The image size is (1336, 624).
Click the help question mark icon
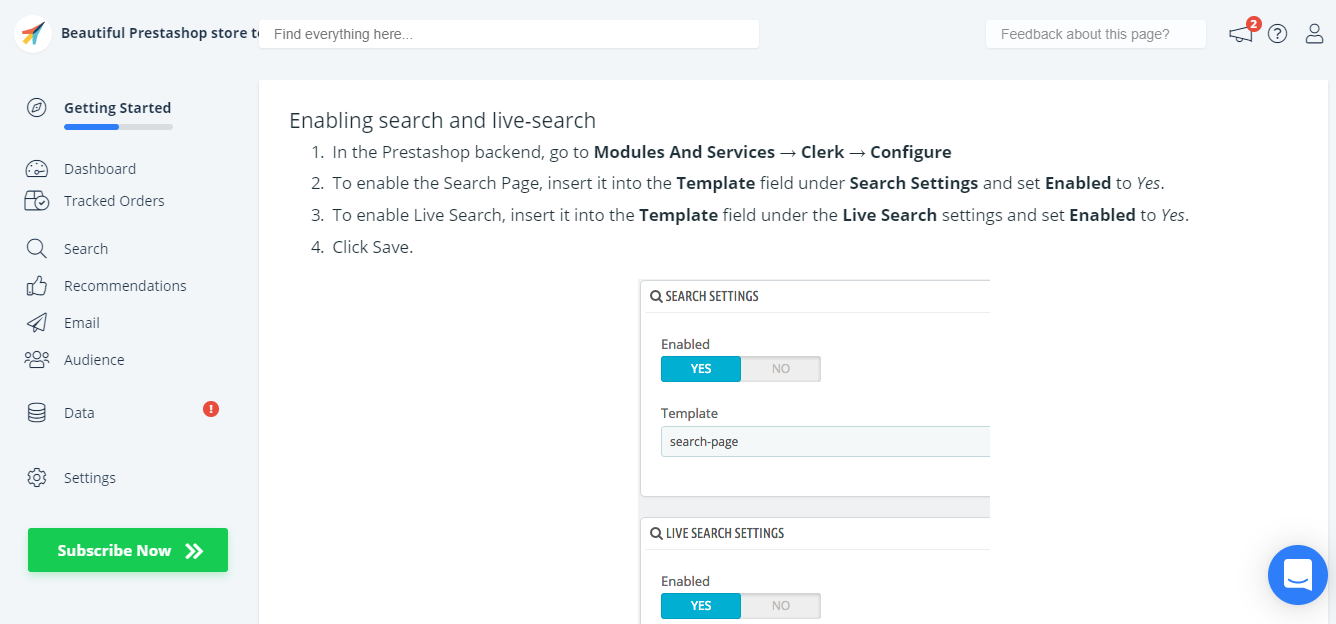coord(1277,34)
